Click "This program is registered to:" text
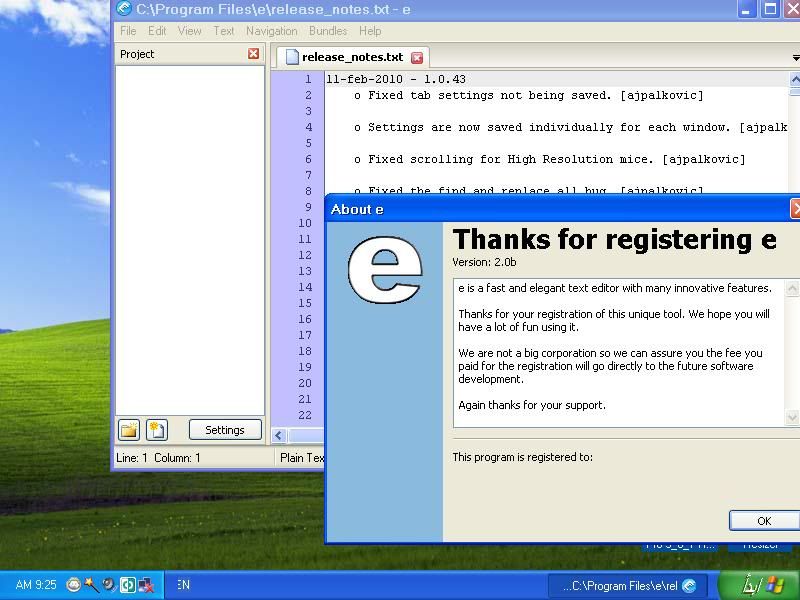 [522, 457]
